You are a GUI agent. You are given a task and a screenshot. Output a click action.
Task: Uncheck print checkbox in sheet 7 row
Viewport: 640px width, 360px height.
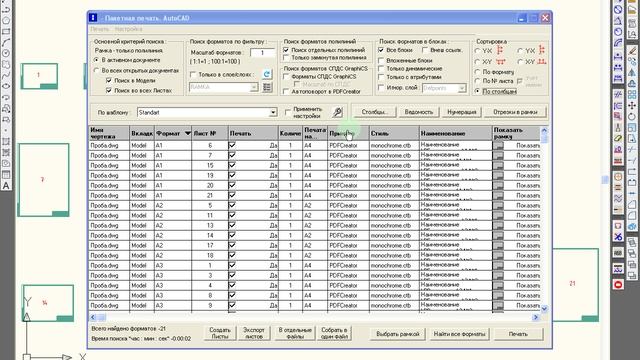click(232, 155)
